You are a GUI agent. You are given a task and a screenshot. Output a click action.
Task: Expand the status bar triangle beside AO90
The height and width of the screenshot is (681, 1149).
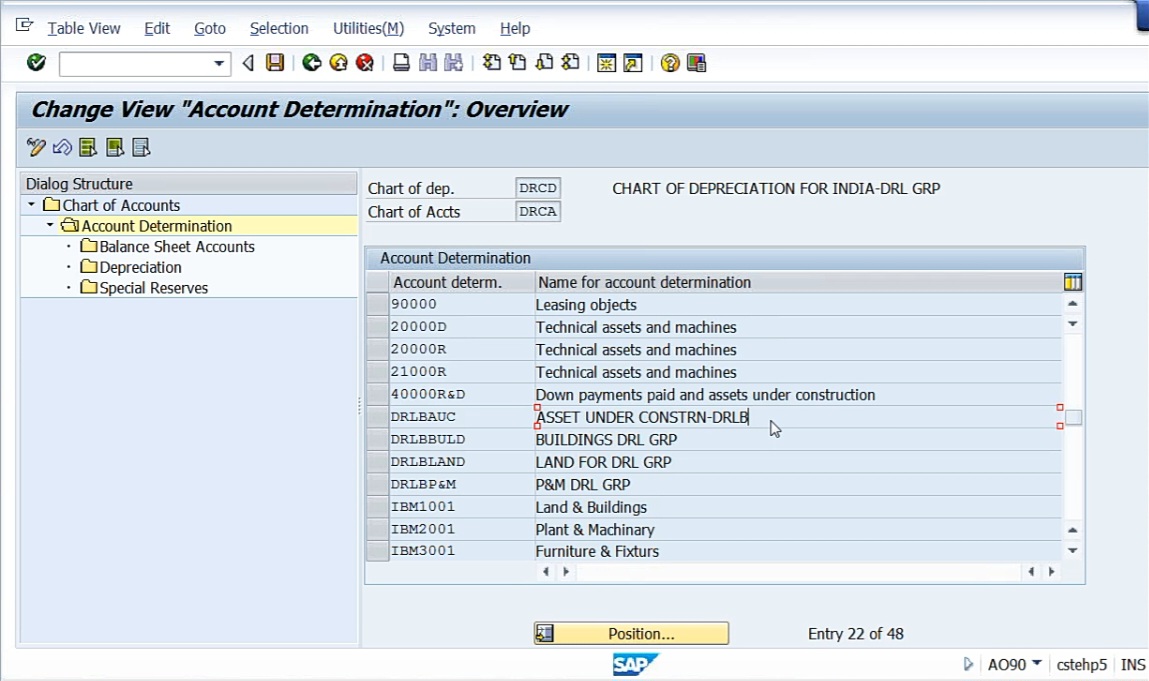pos(968,664)
